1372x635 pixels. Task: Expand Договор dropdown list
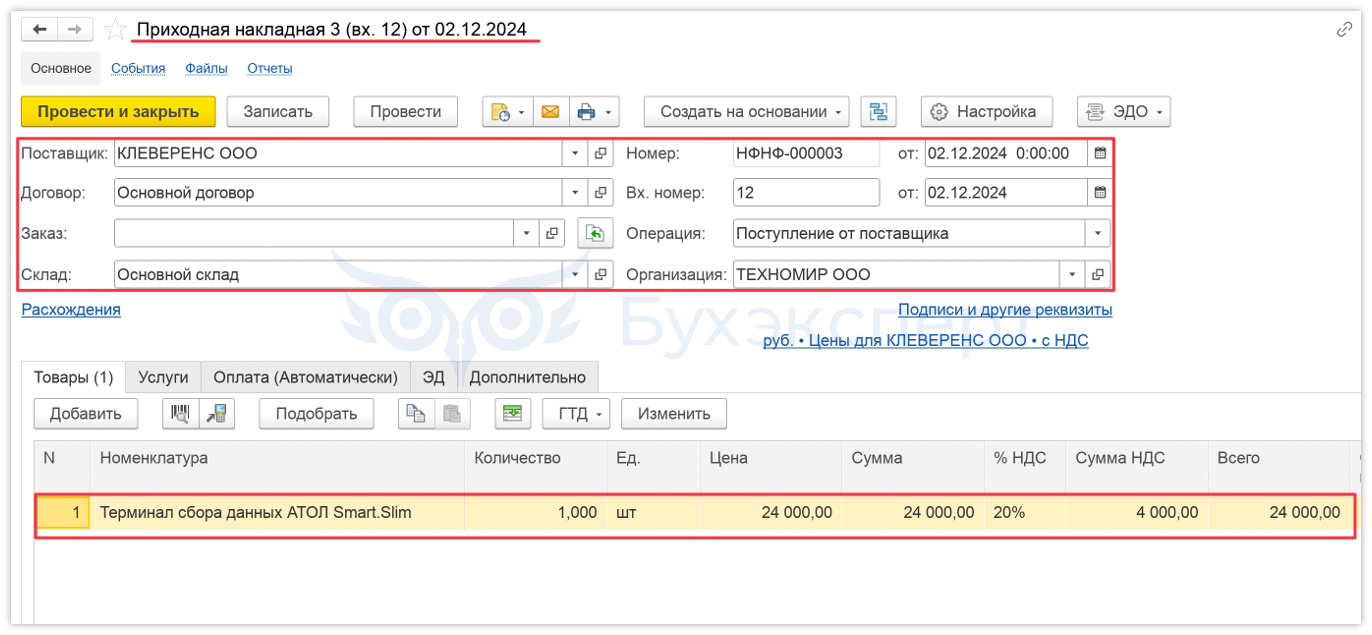pos(575,193)
